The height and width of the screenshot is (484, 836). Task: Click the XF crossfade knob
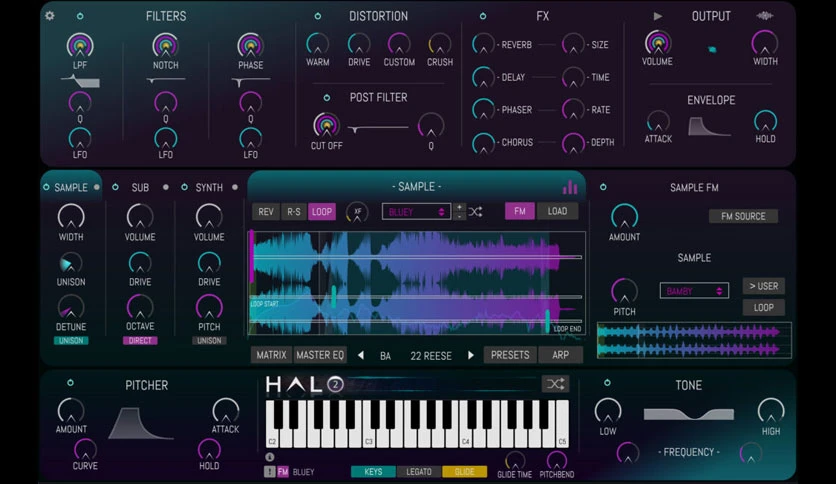[x=357, y=212]
